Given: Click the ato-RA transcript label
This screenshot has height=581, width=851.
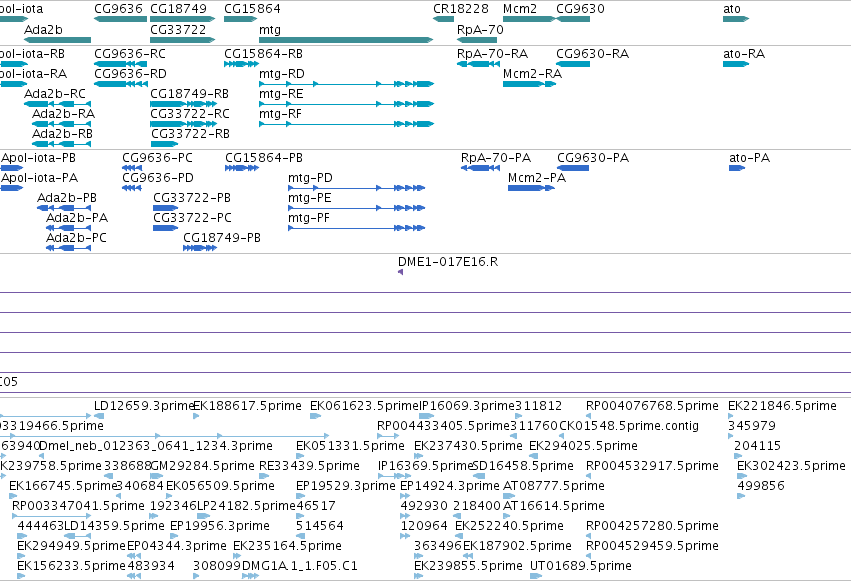Looking at the screenshot, I should (x=744, y=54).
